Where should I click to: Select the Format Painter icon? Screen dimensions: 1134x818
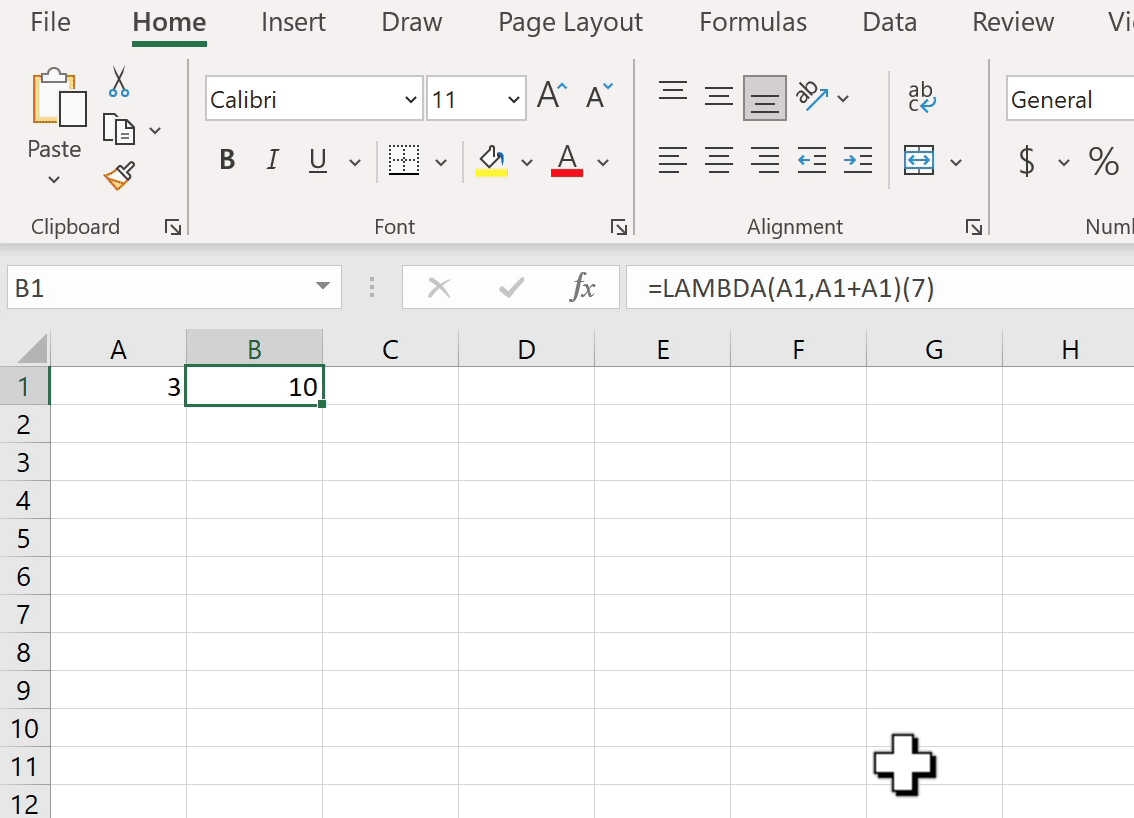(x=118, y=174)
